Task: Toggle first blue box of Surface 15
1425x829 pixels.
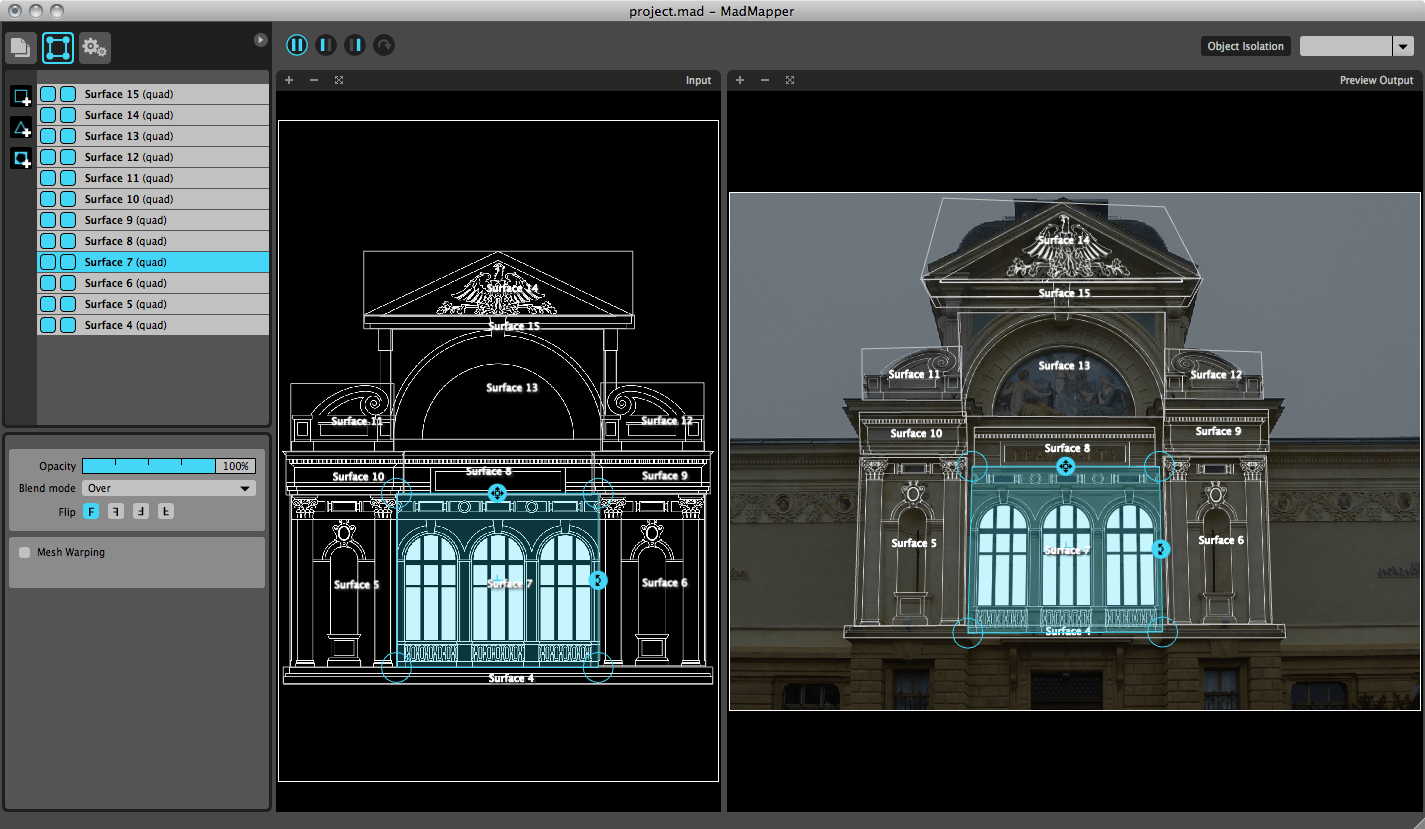Action: 48,94
